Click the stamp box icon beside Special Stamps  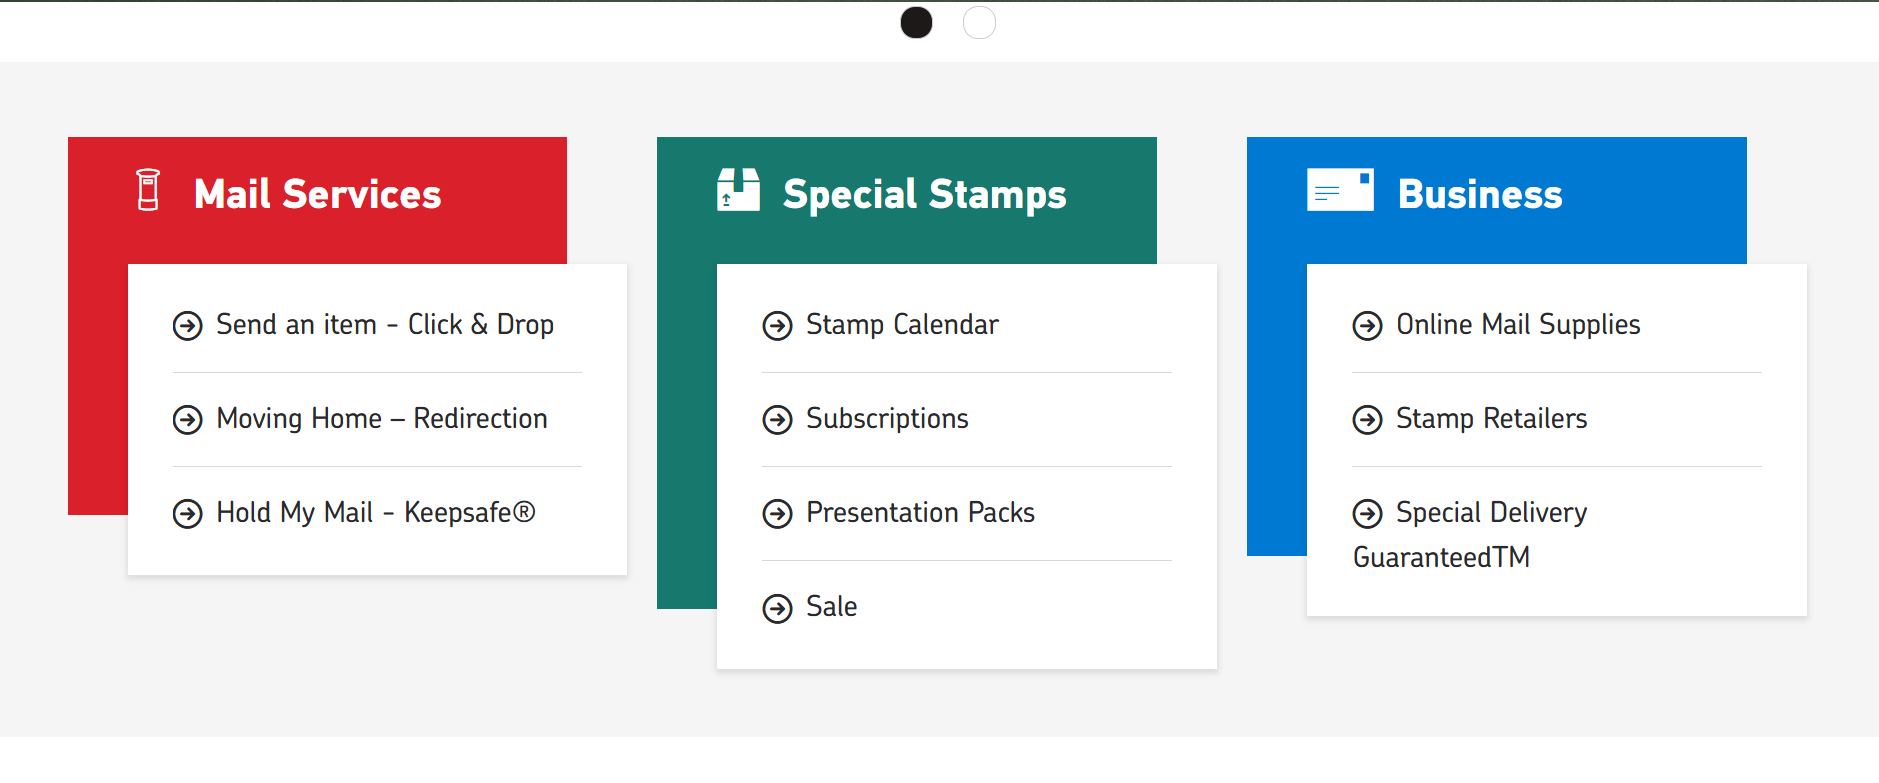click(x=738, y=190)
